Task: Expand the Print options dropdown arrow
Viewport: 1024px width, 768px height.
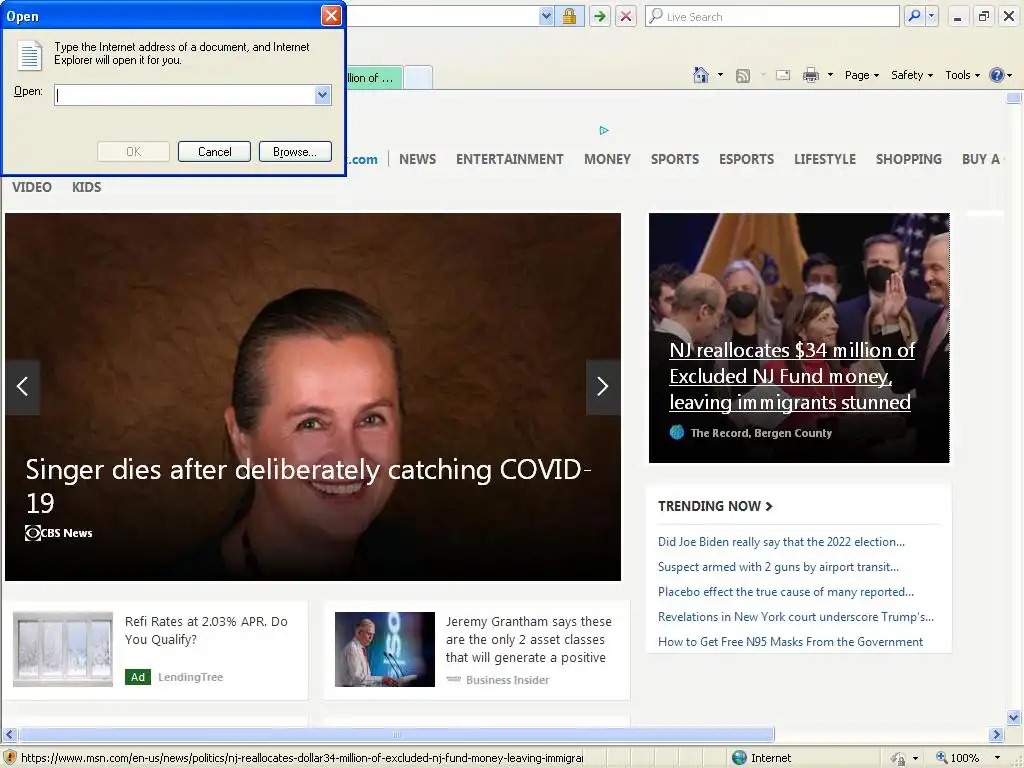Action: coord(830,75)
